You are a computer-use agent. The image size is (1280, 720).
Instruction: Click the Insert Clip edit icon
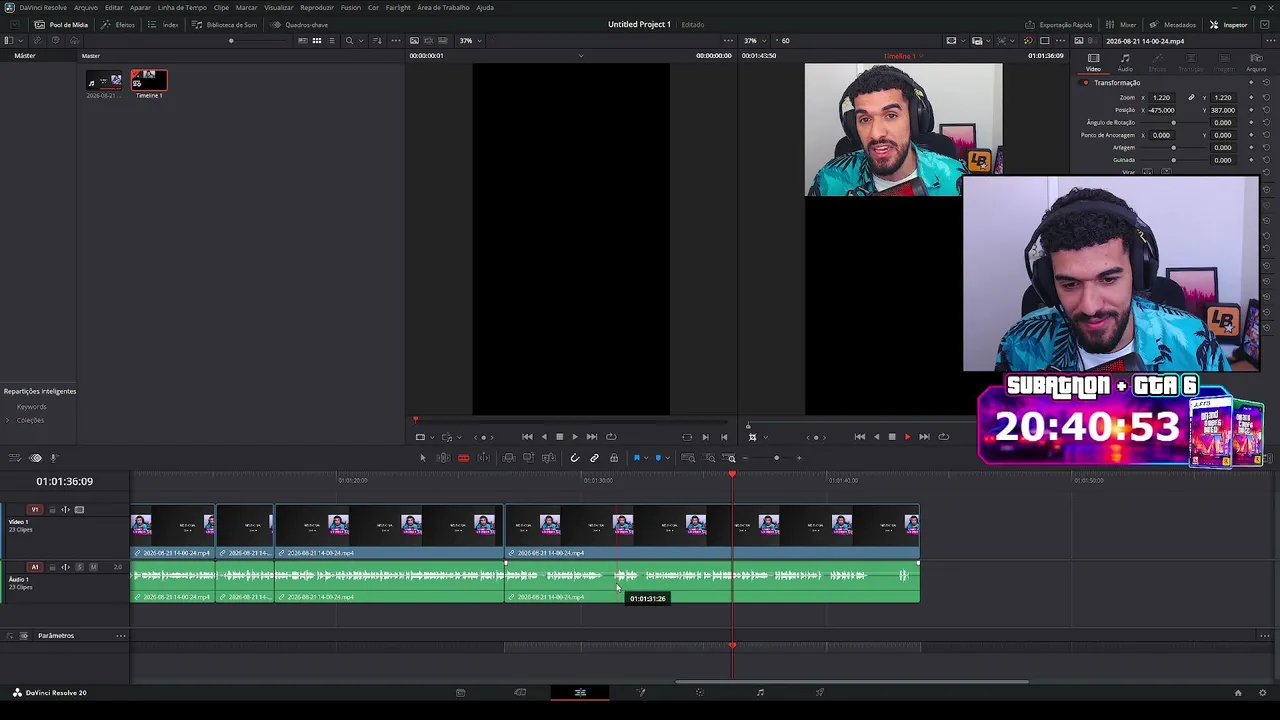point(509,458)
